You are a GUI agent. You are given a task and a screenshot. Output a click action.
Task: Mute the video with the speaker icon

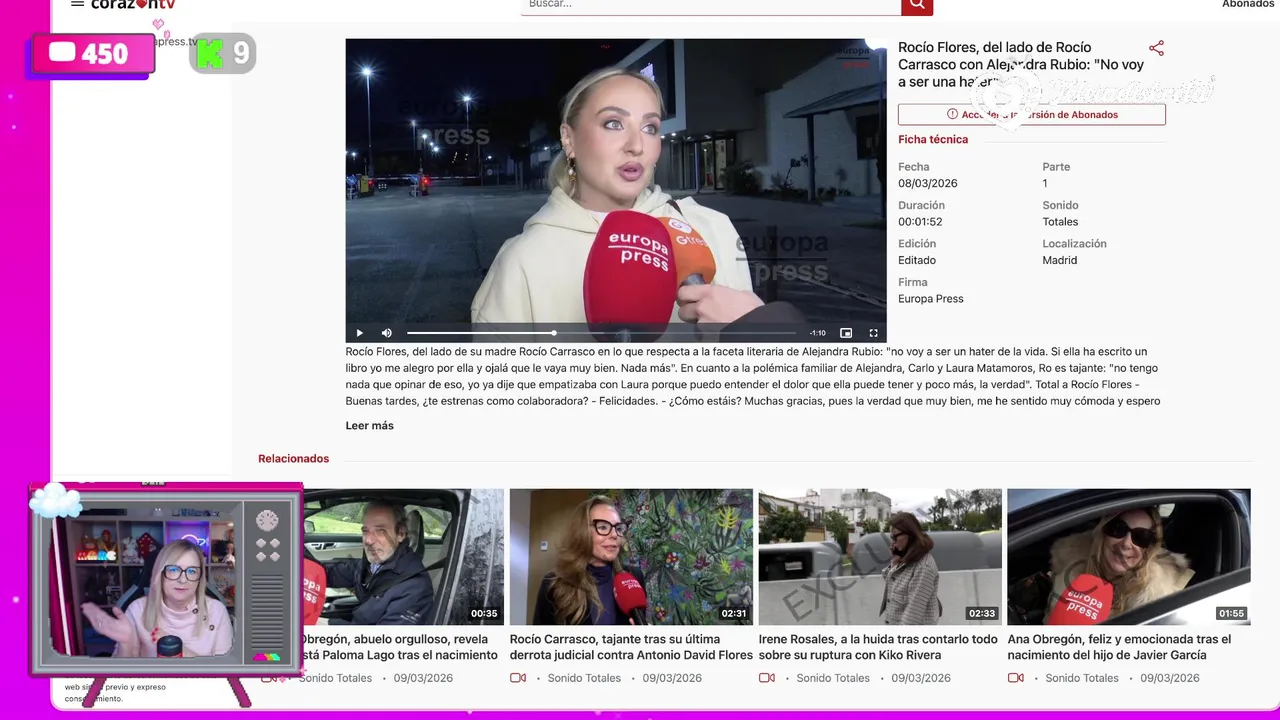pyautogui.click(x=387, y=333)
